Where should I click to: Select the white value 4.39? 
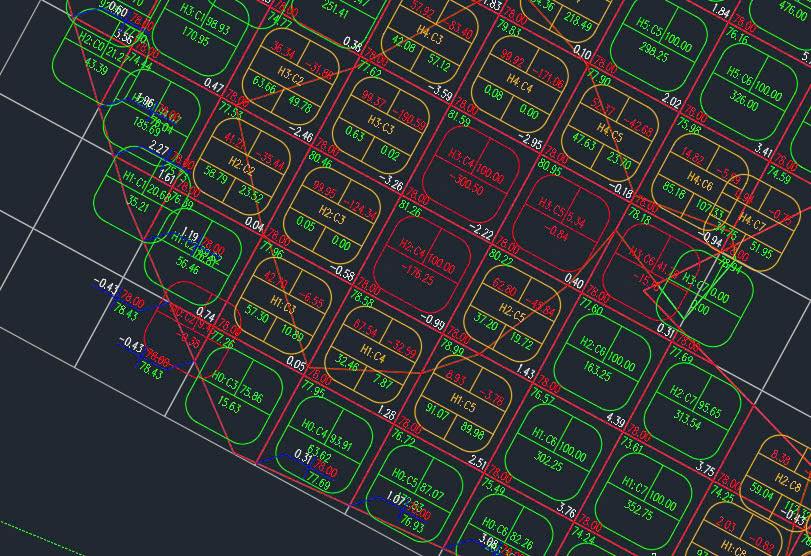tap(615, 419)
